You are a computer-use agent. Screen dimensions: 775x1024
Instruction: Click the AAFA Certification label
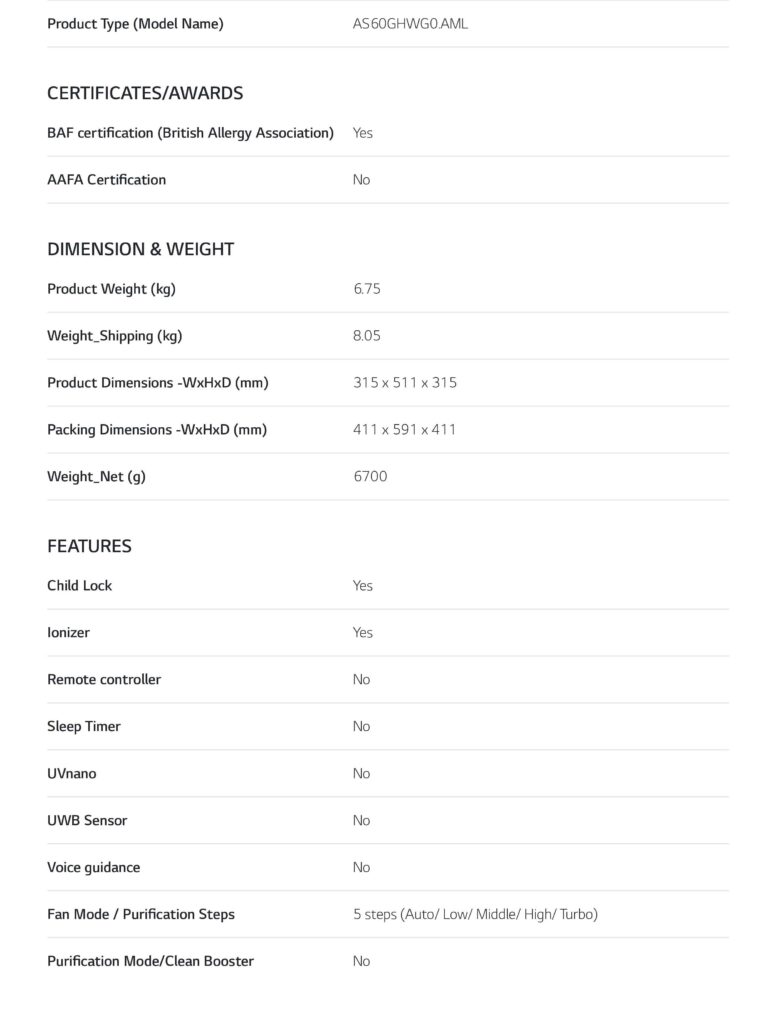tap(107, 180)
